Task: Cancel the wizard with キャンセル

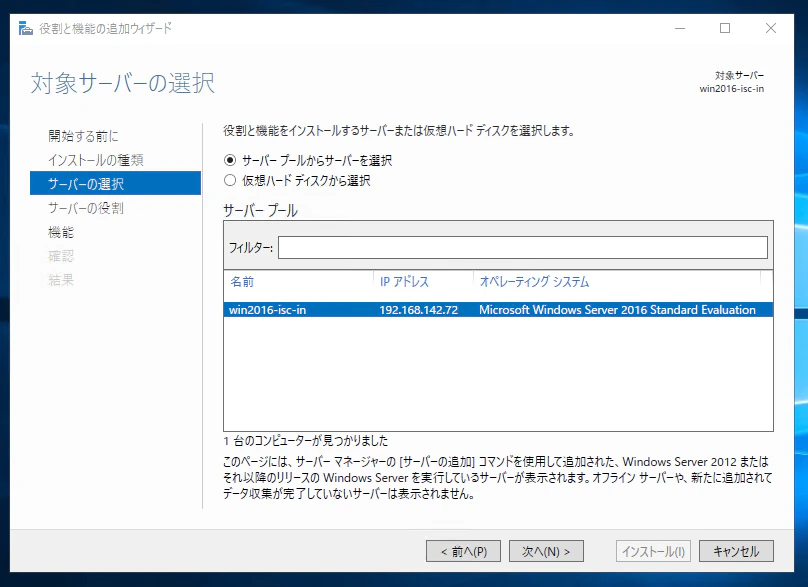Action: 736,551
